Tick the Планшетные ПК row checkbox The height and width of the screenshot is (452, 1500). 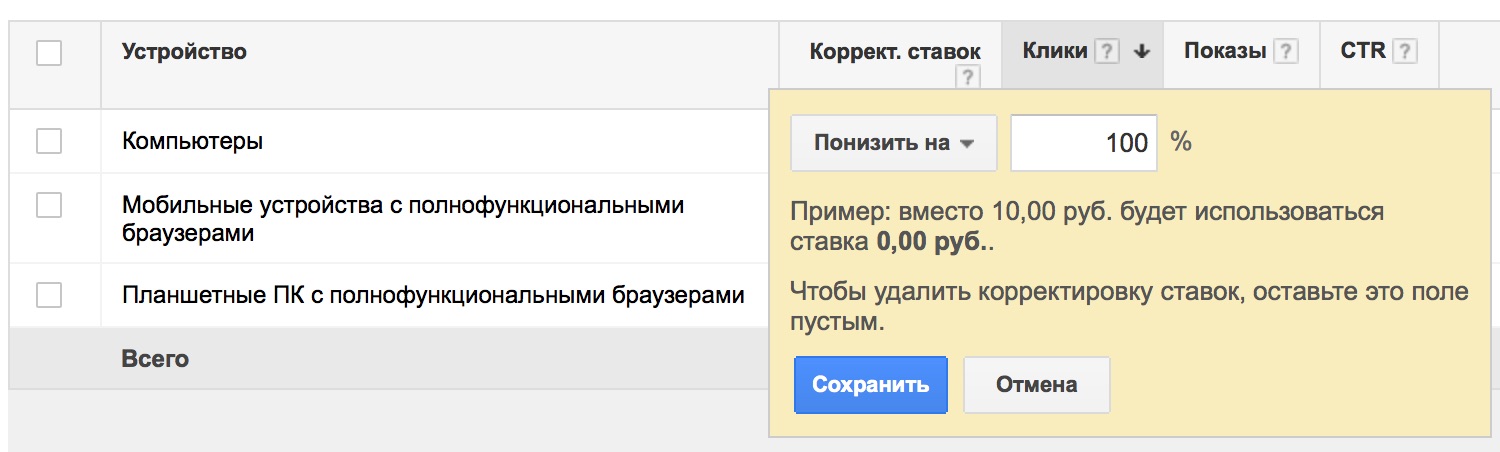coord(49,295)
